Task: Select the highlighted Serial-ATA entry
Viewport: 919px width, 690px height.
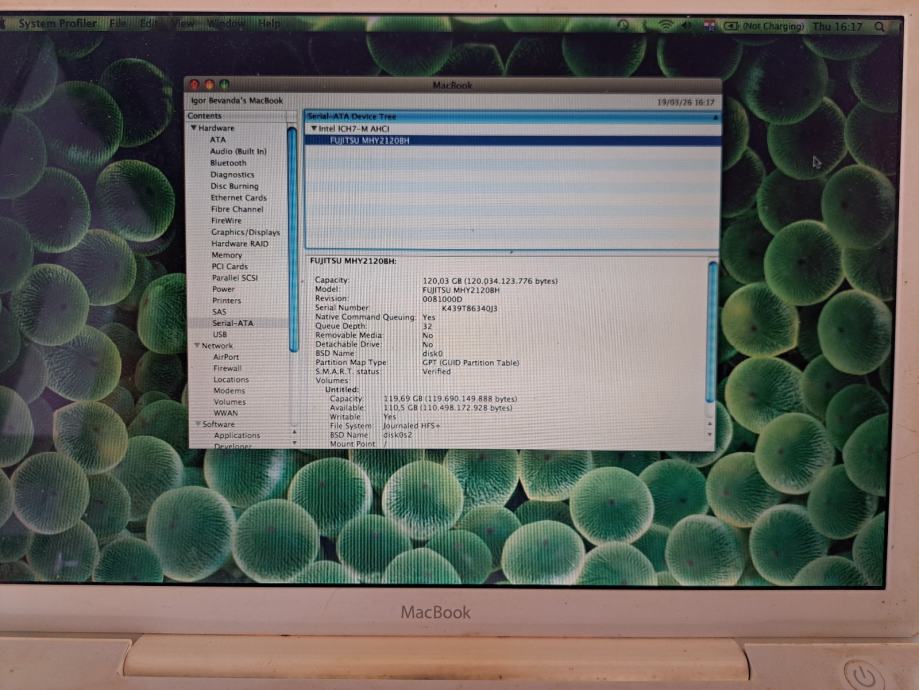Action: coord(233,323)
